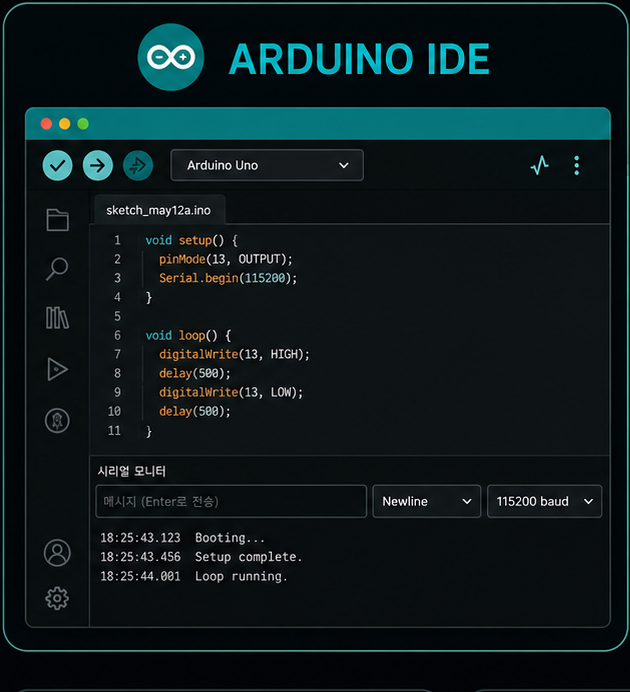The image size is (630, 692).
Task: Open the Serial Plotter waveform icon
Action: (540, 165)
